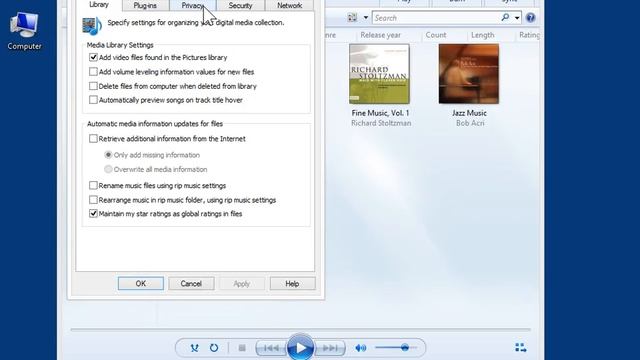Enable Rename music files using rip settings

pyautogui.click(x=93, y=186)
